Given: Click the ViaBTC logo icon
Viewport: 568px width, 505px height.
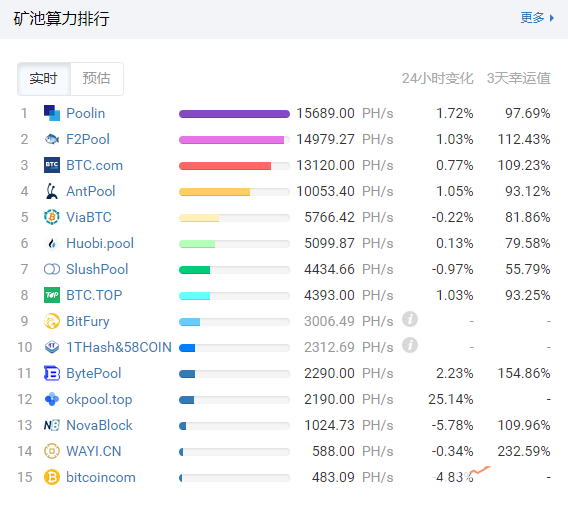Looking at the screenshot, I should [x=52, y=217].
